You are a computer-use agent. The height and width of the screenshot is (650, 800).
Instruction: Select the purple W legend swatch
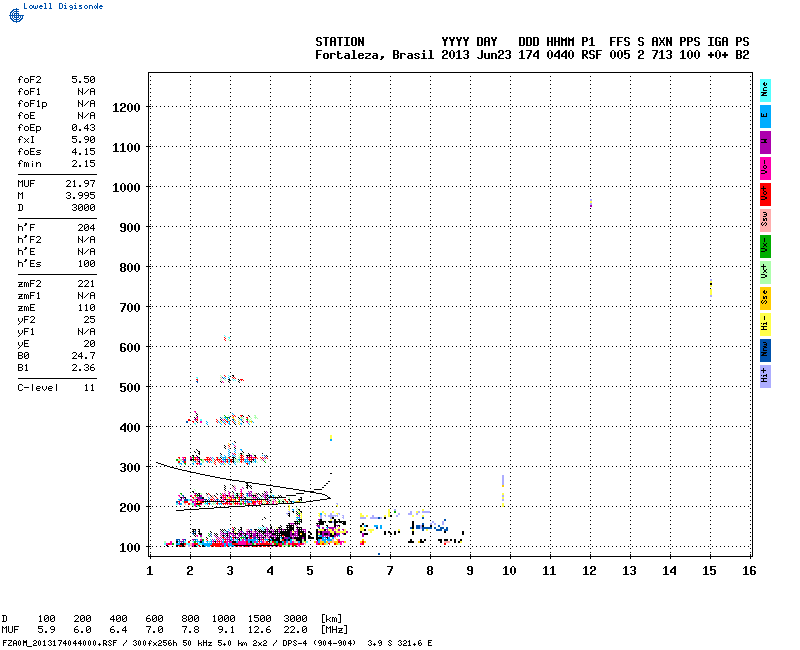coord(765,142)
